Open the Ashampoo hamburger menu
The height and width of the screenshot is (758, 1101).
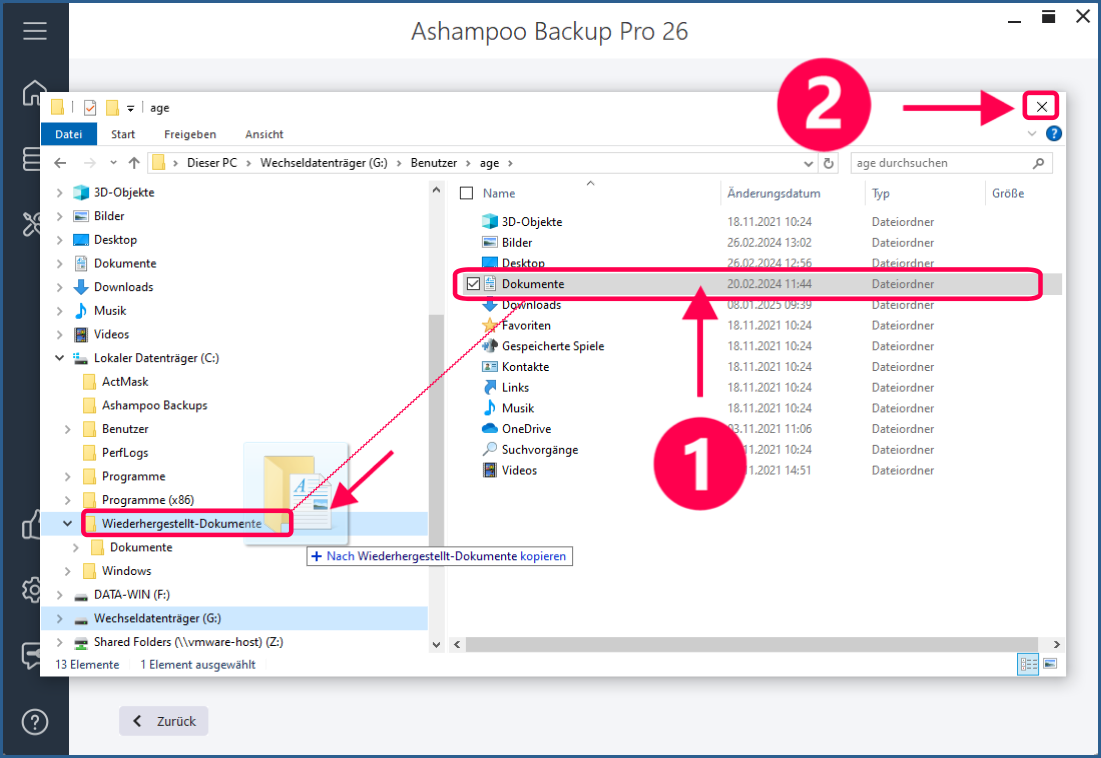(34, 31)
